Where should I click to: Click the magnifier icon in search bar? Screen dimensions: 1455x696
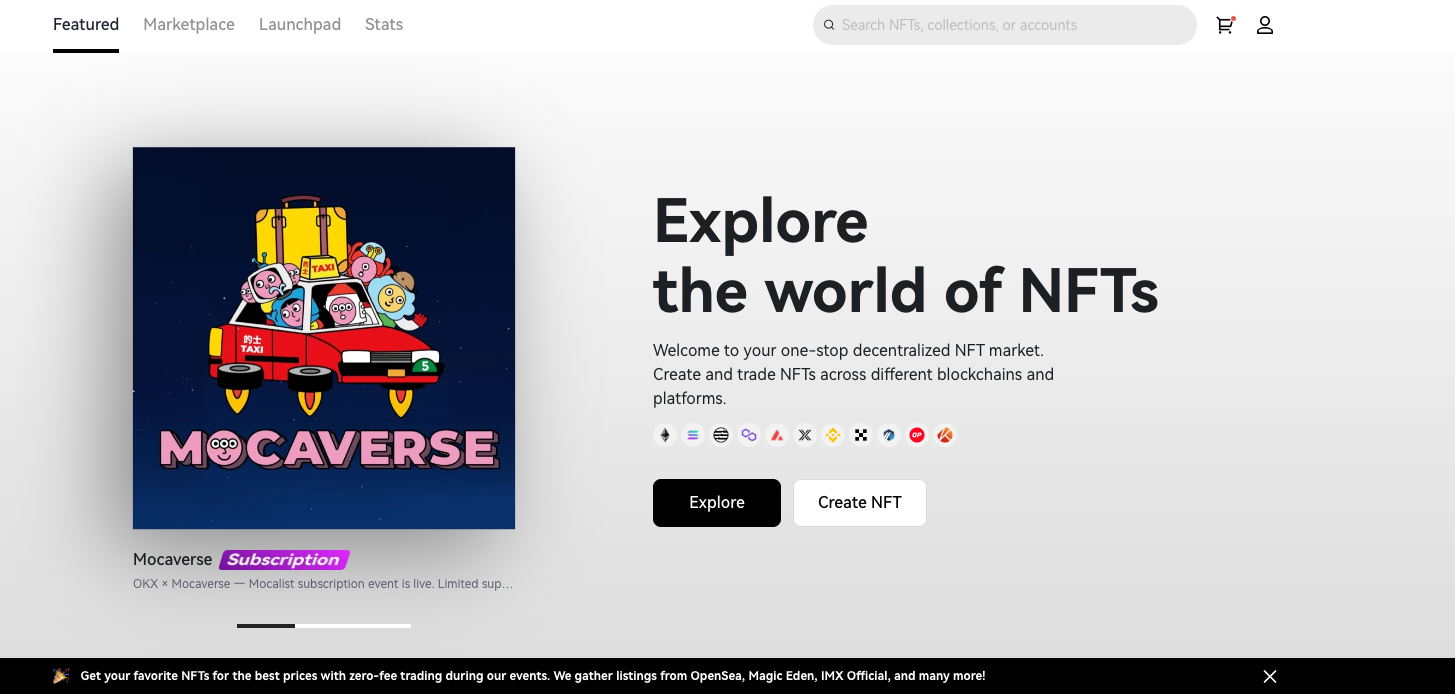coord(829,25)
